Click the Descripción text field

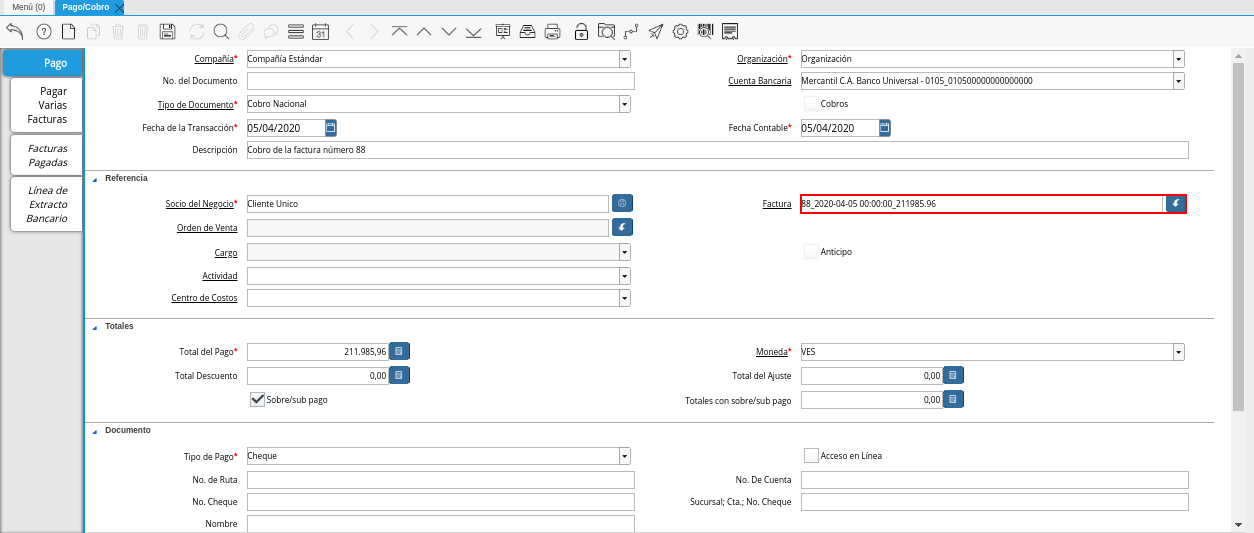tap(717, 150)
